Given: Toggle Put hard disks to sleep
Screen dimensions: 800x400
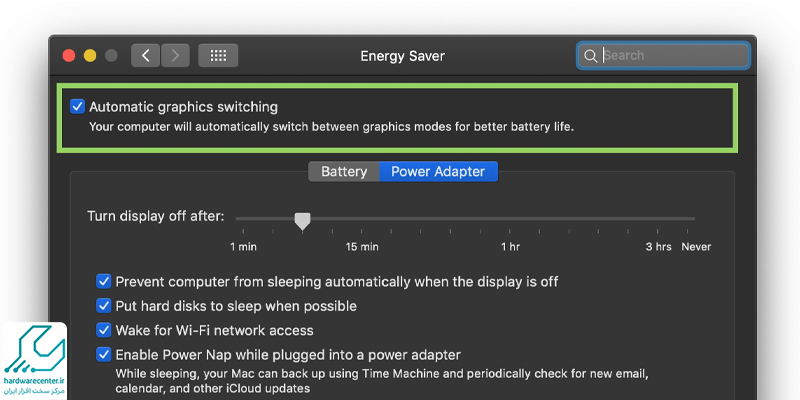Looking at the screenshot, I should [x=103, y=306].
